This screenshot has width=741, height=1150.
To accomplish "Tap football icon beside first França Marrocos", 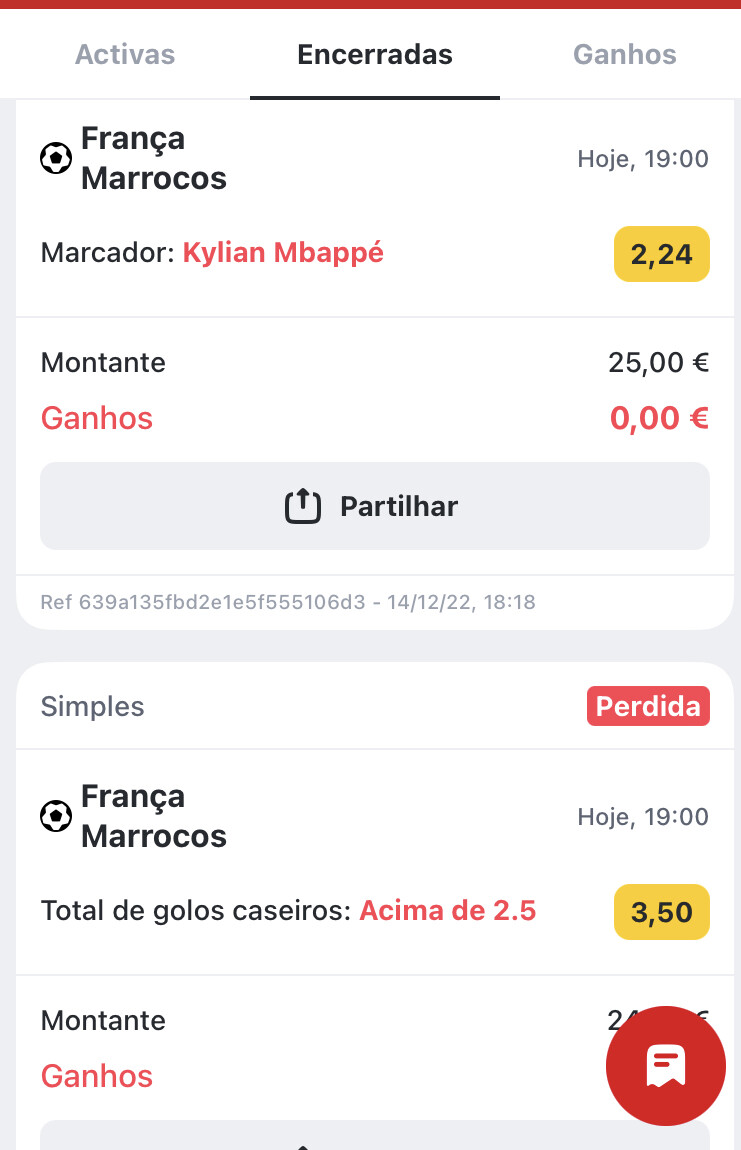I will [x=56, y=158].
